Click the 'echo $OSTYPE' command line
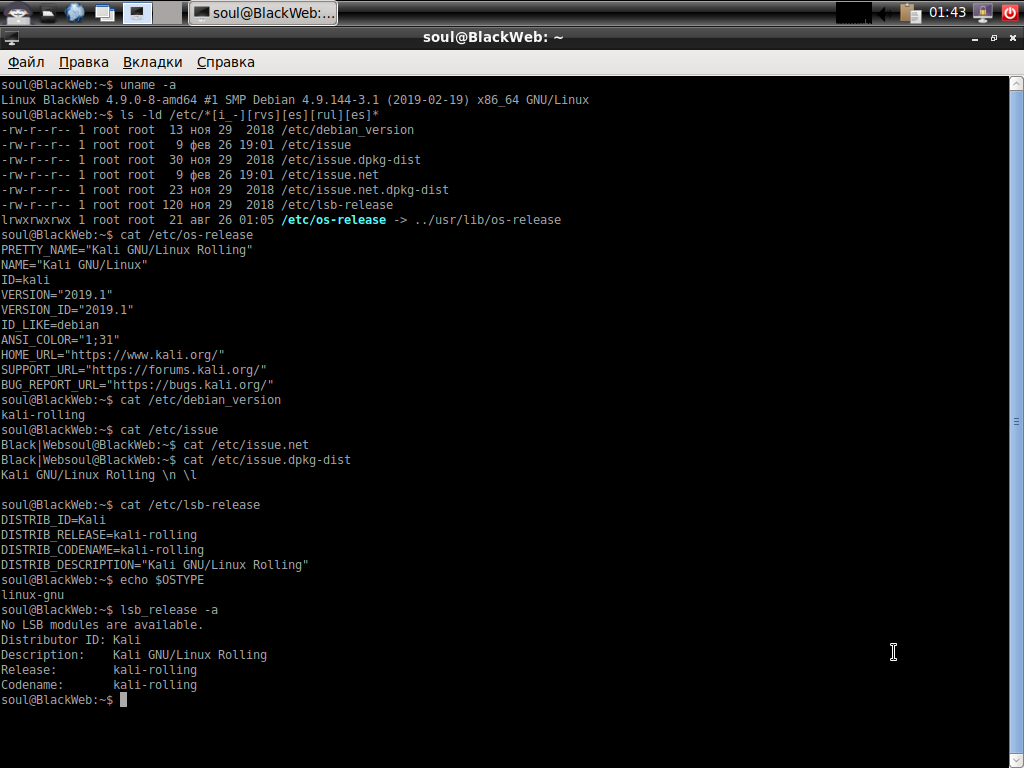 tap(102, 581)
